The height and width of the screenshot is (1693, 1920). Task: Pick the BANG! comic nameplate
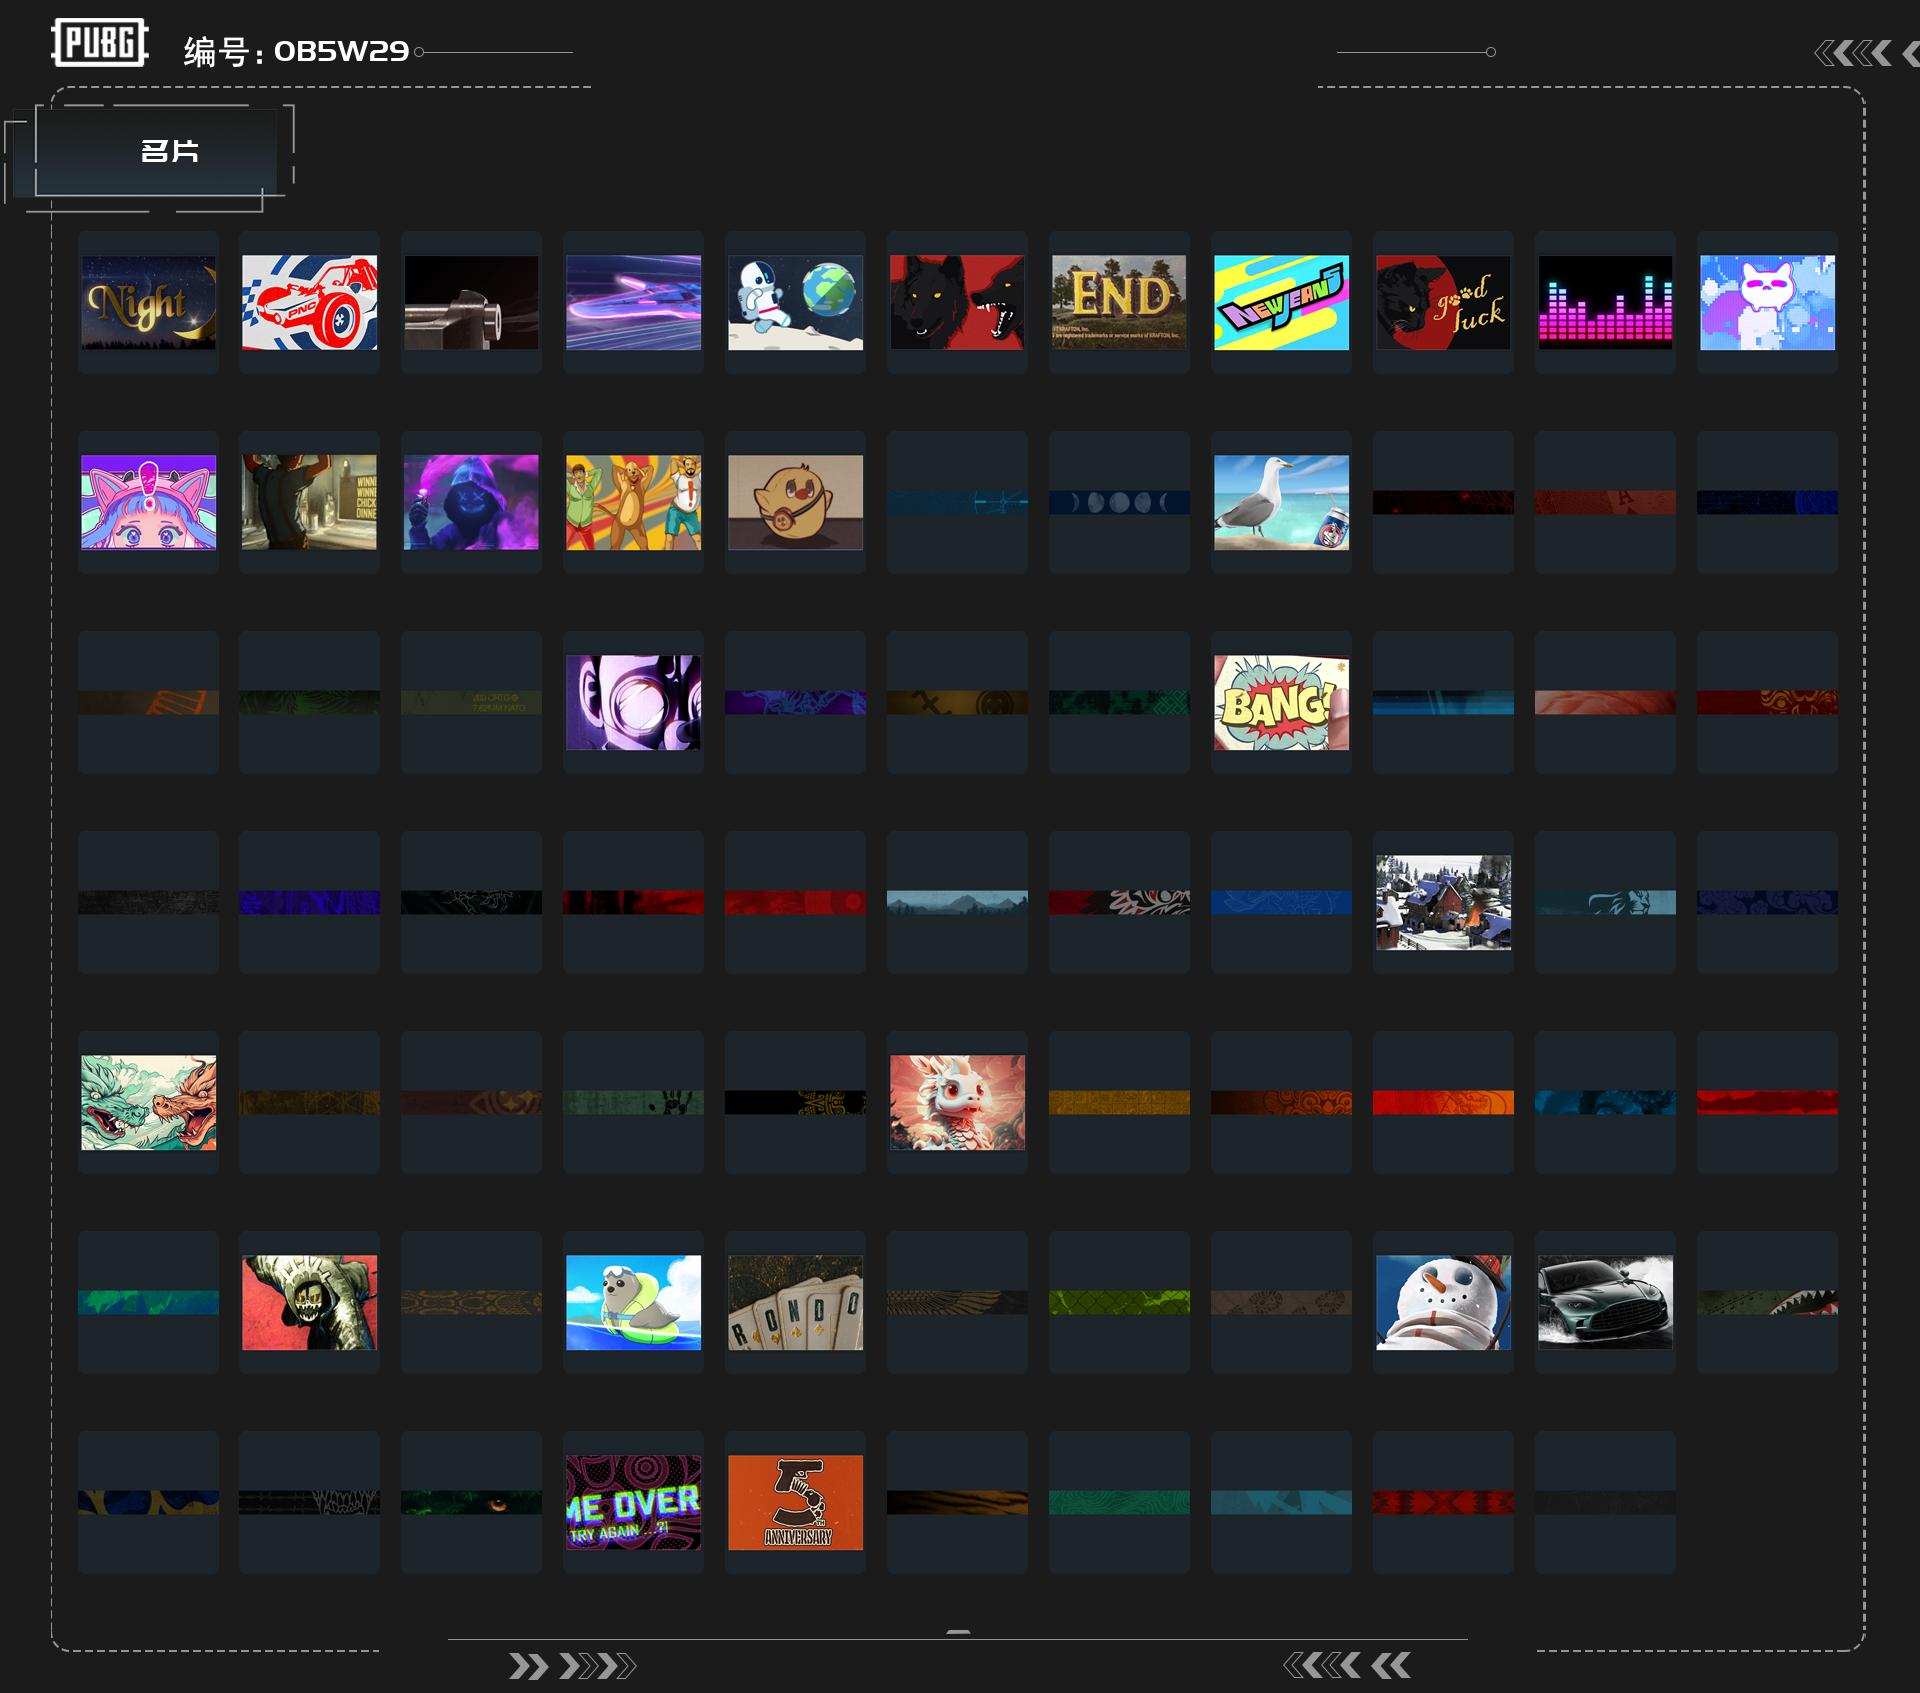pyautogui.click(x=1281, y=702)
